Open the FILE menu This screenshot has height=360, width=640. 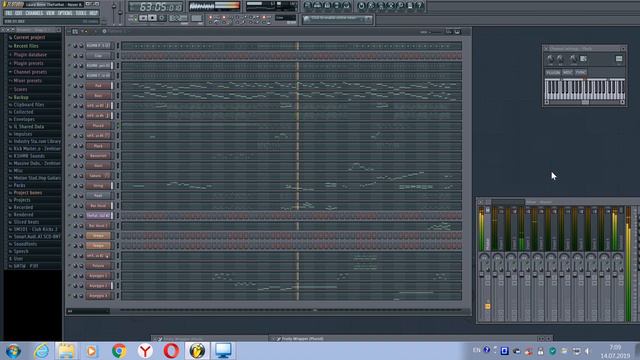[9, 13]
